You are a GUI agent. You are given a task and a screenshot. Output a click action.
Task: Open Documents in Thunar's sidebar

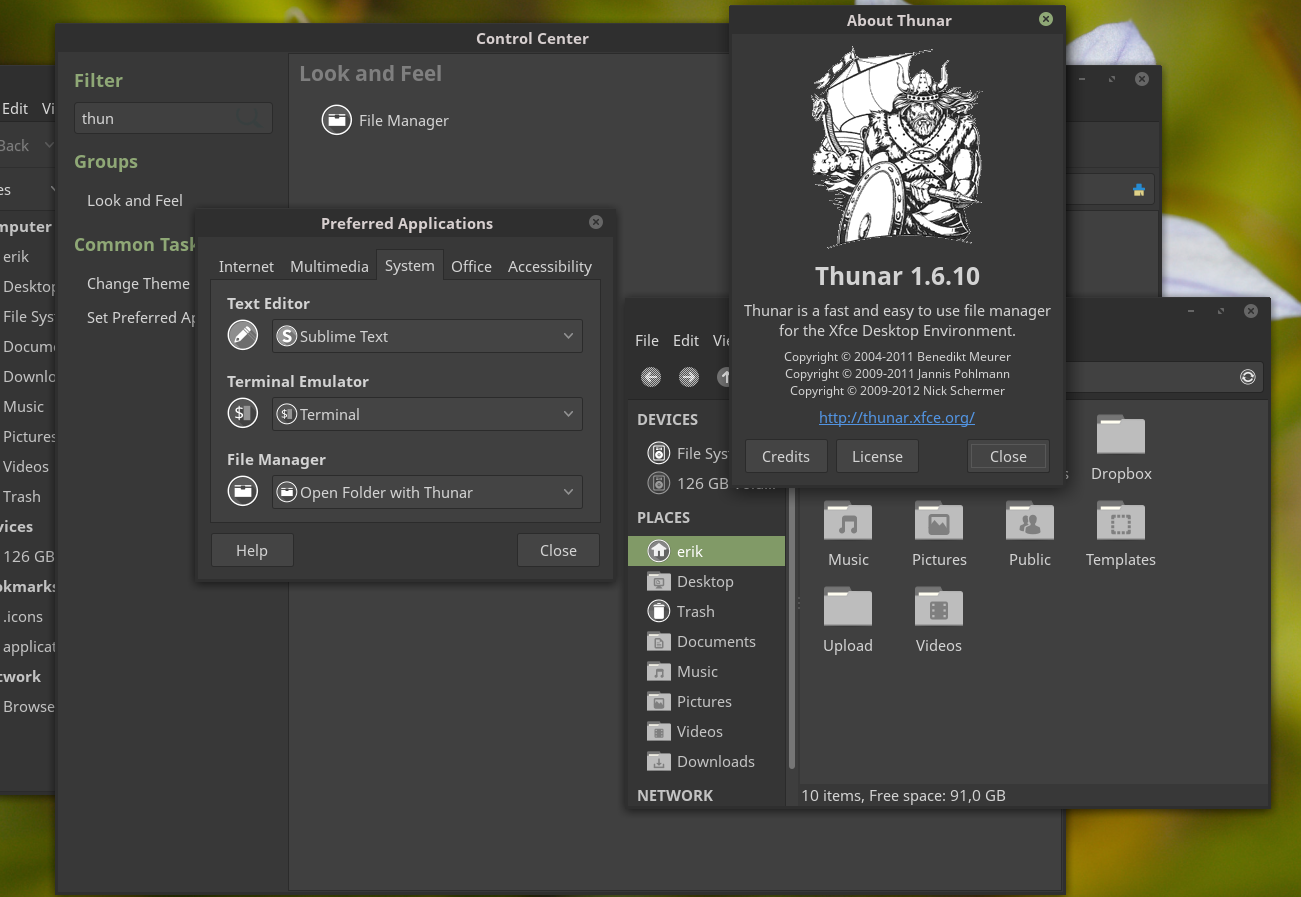[706, 641]
